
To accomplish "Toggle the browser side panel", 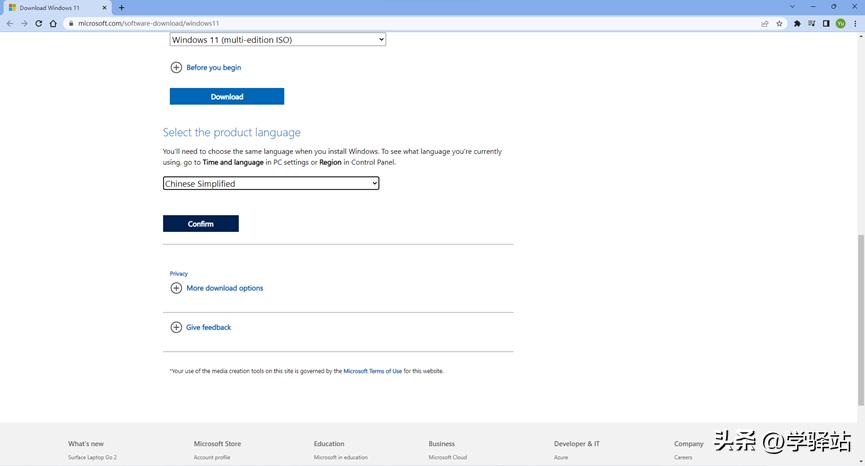I will (826, 24).
